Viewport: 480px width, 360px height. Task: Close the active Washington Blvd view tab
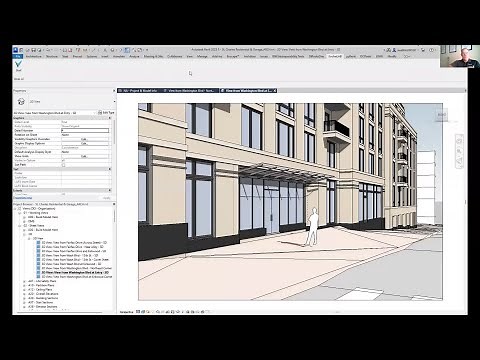pos(275,90)
